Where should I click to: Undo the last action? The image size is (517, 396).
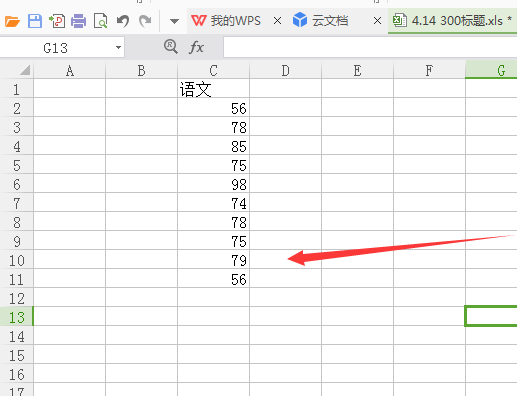[123, 21]
